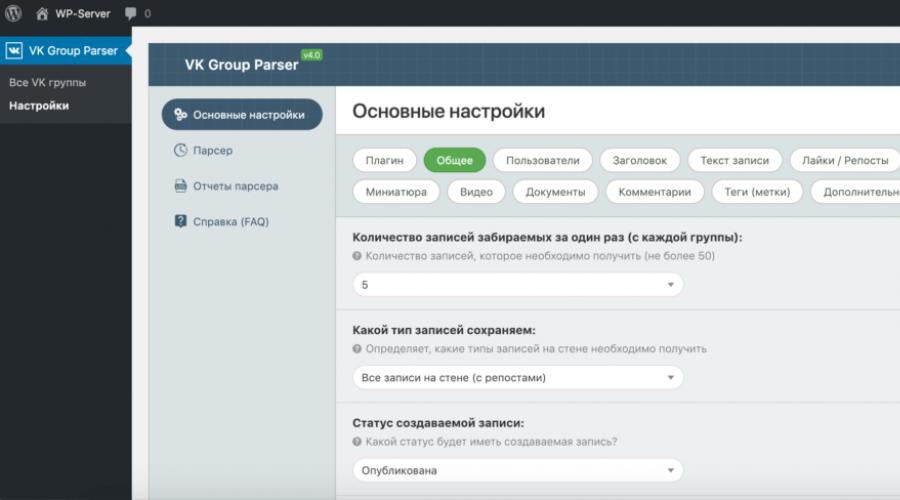900x500 pixels.
Task: Expand the 'Все записи на стене' dropdown
Action: 517,377
